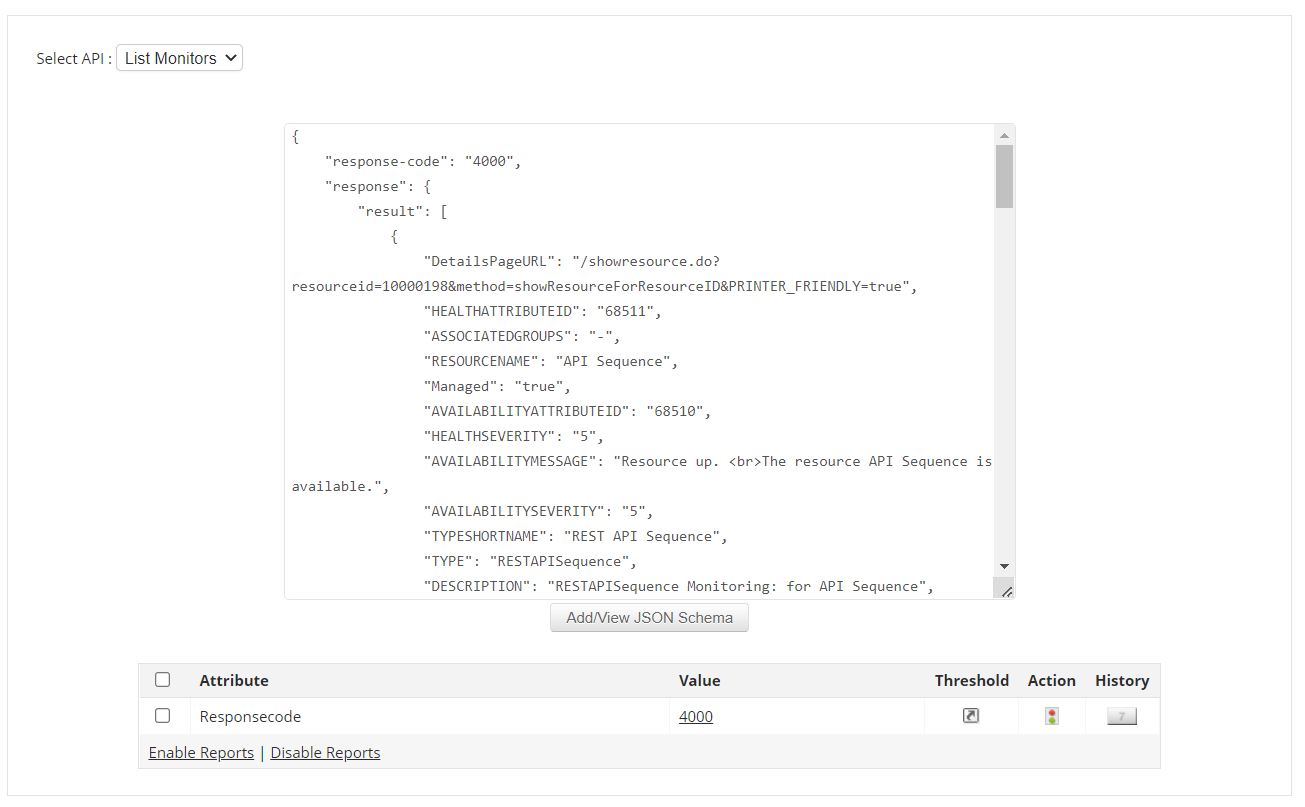Click Add/View JSON Schema
Viewport: 1305px width, 807px height.
648,617
